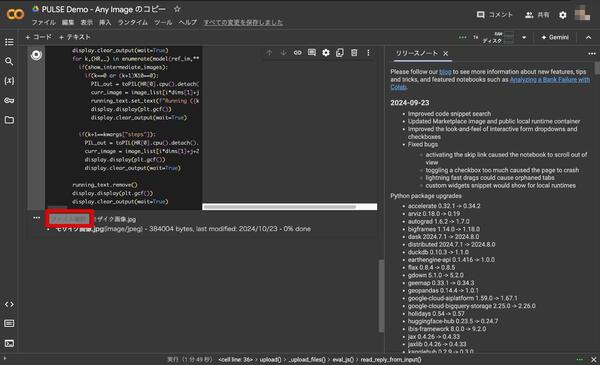Add a comment to the cell
Image resolution: width=600 pixels, height=365 pixels.
pos(312,53)
